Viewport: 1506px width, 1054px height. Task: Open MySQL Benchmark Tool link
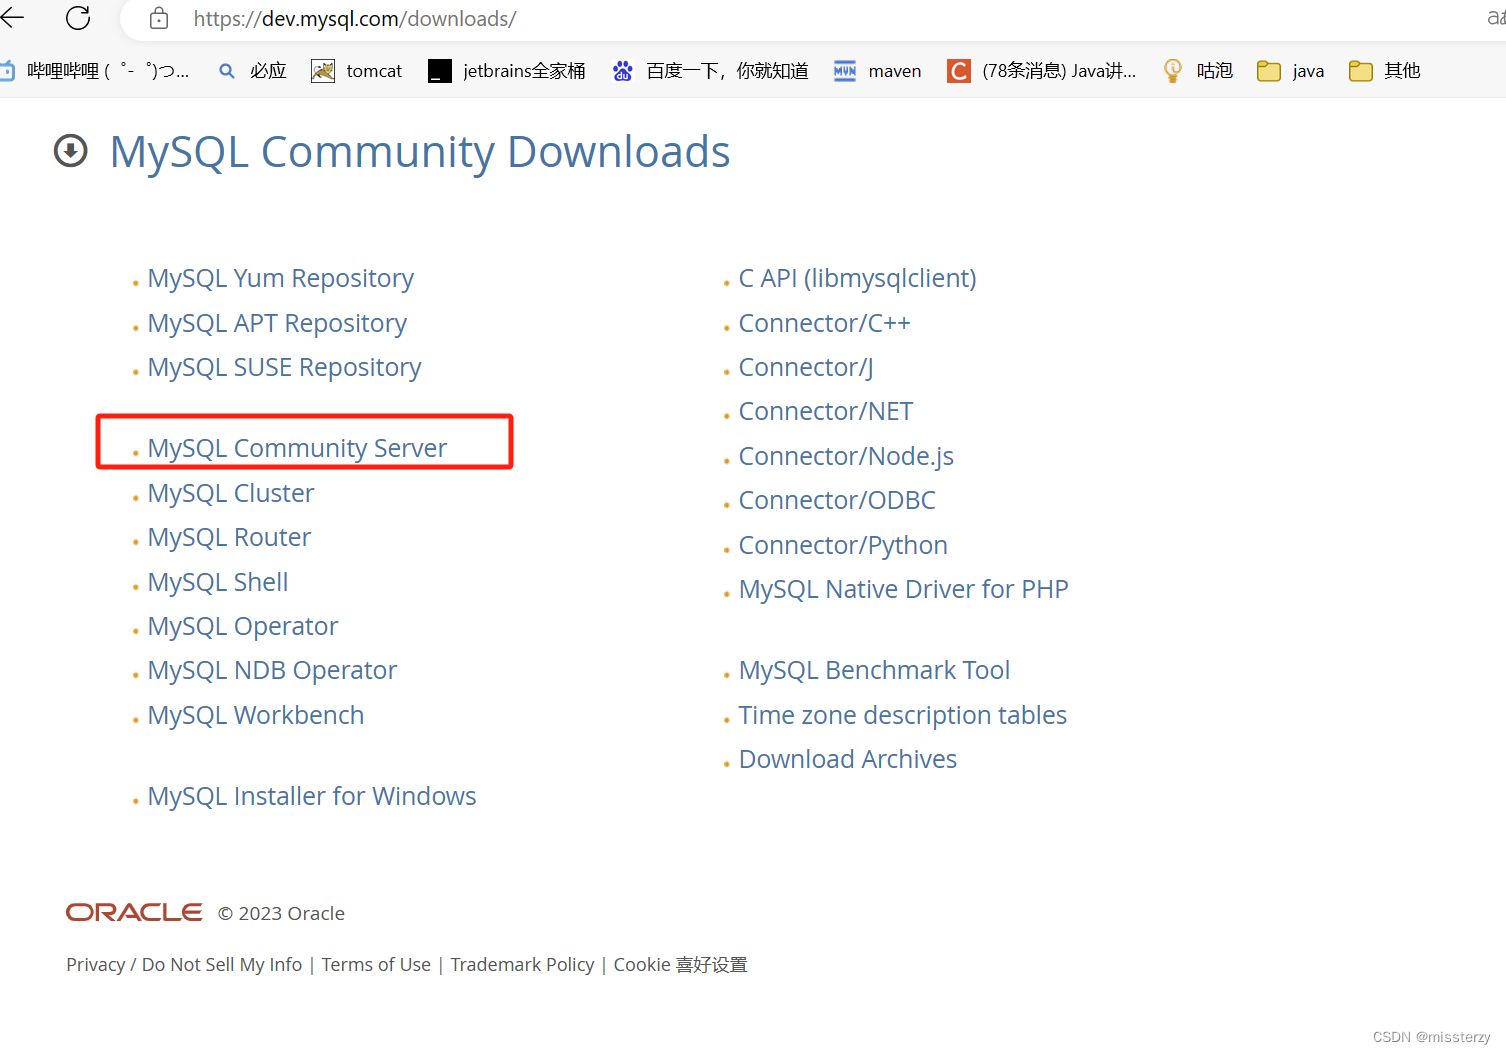point(874,670)
